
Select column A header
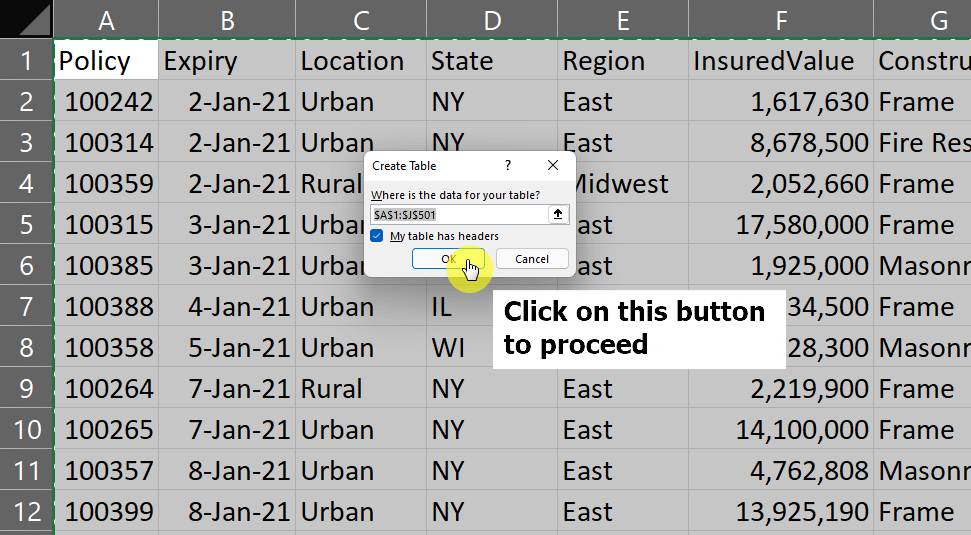coord(106,19)
